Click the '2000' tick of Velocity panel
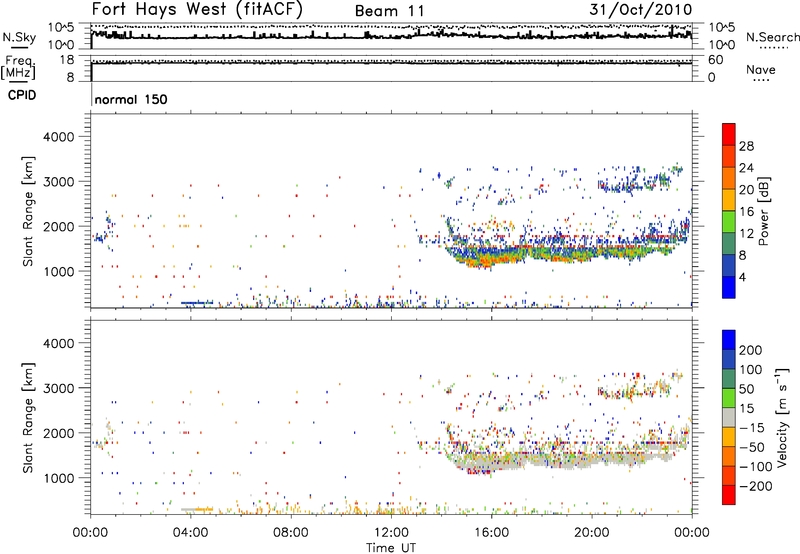The height and width of the screenshot is (554, 800). 58,433
